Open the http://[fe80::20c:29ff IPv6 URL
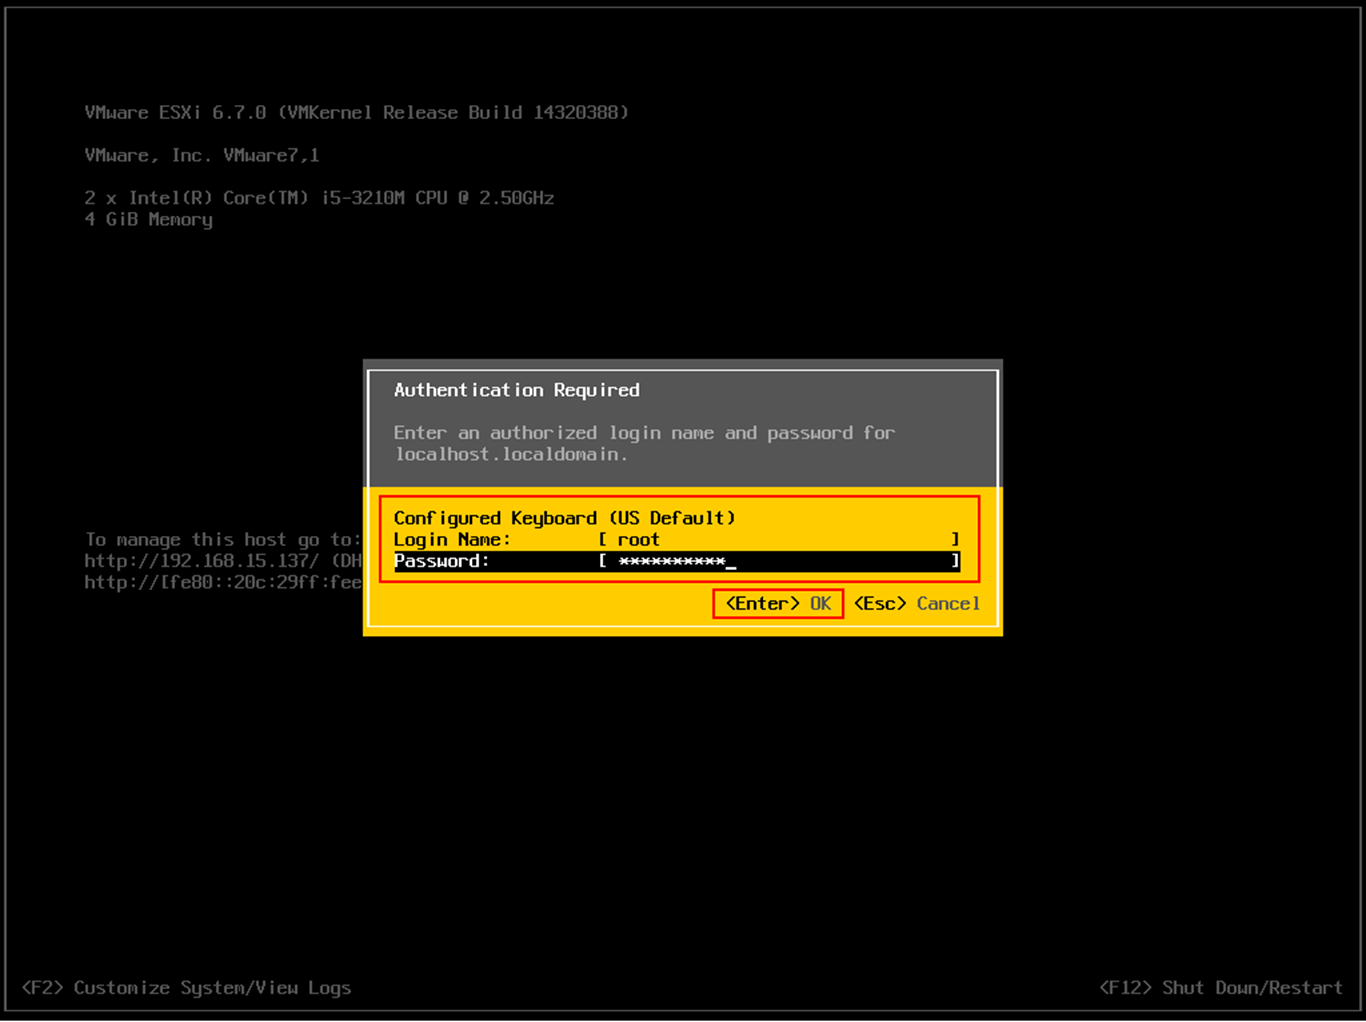Image resolution: width=1366 pixels, height=1022 pixels. pos(223,582)
